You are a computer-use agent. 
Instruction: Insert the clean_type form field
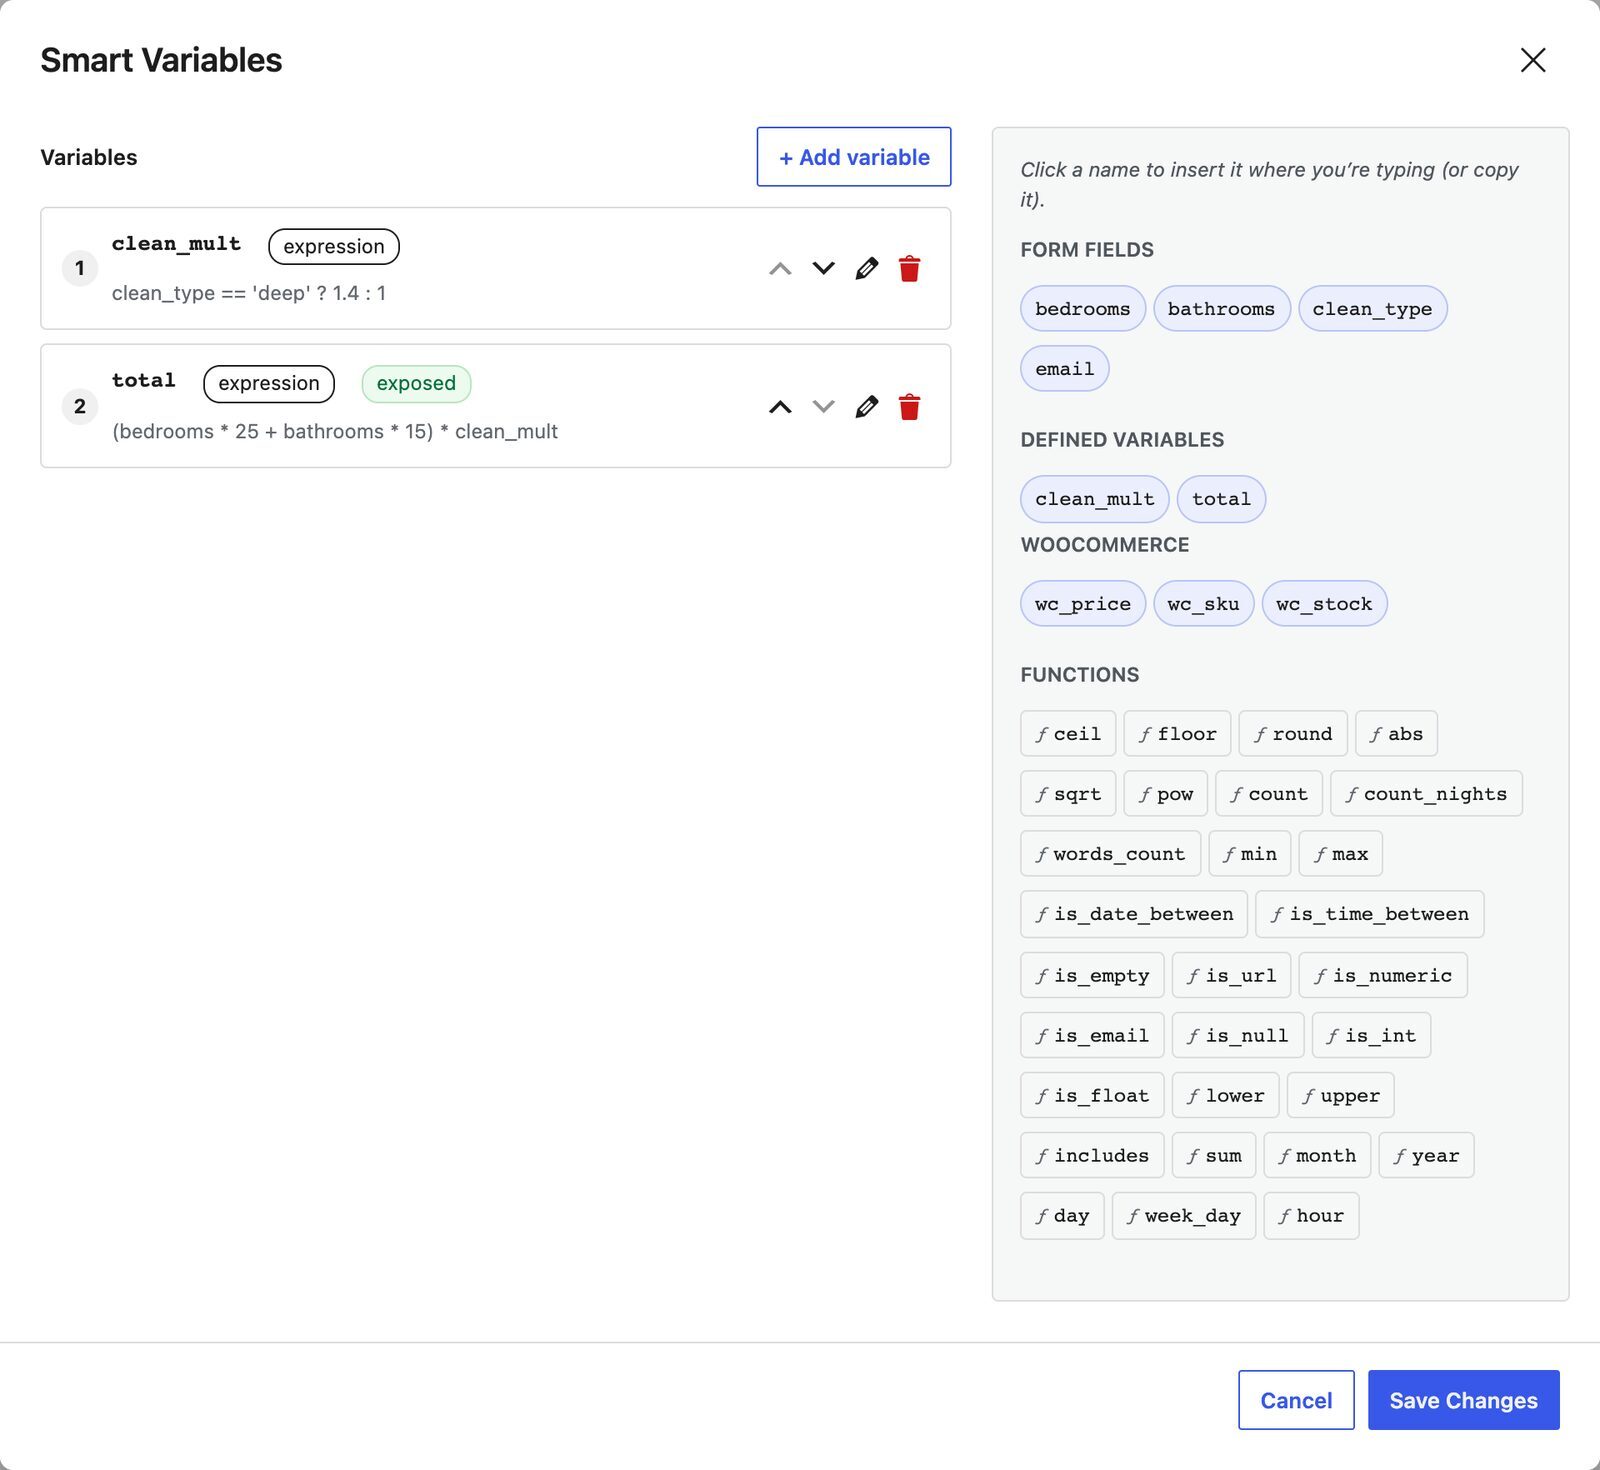pyautogui.click(x=1372, y=308)
